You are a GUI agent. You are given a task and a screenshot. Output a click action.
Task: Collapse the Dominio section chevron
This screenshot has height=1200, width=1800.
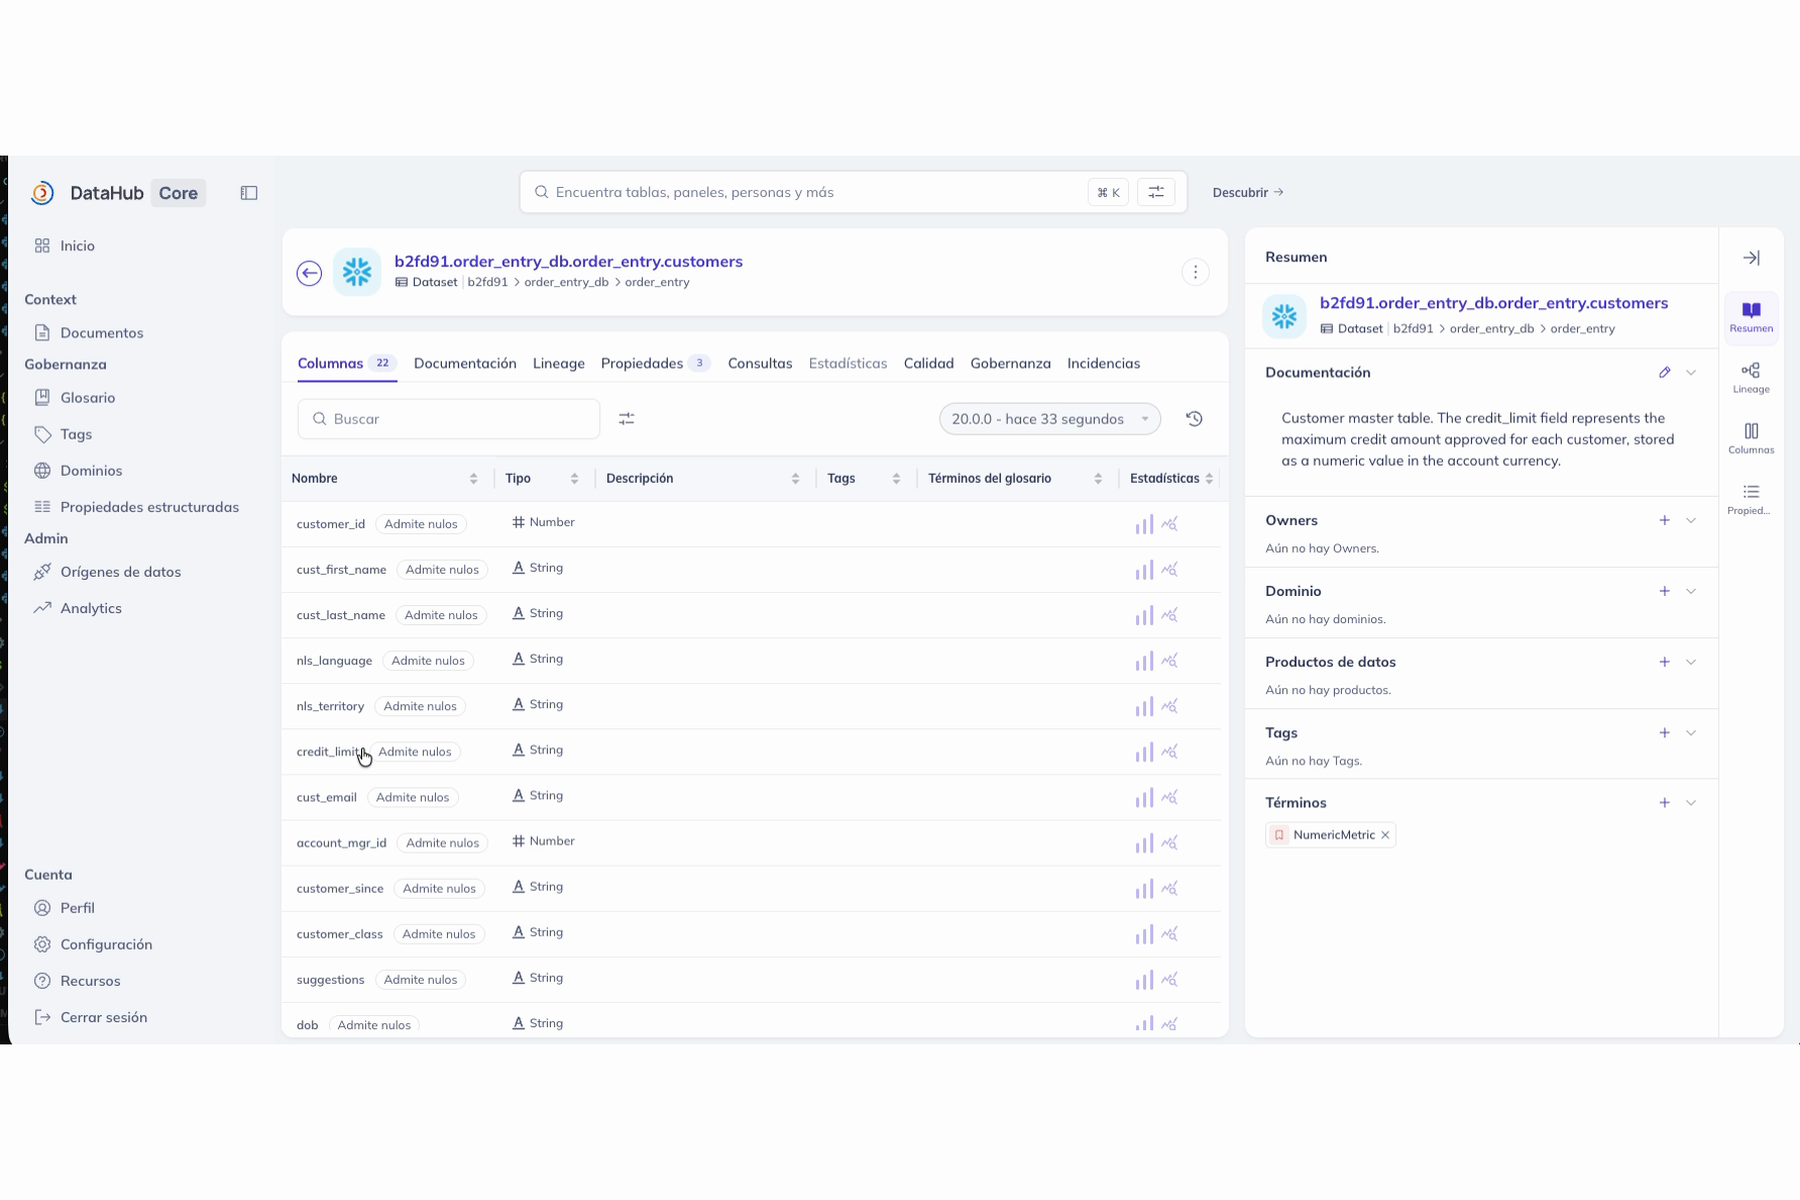1691,591
